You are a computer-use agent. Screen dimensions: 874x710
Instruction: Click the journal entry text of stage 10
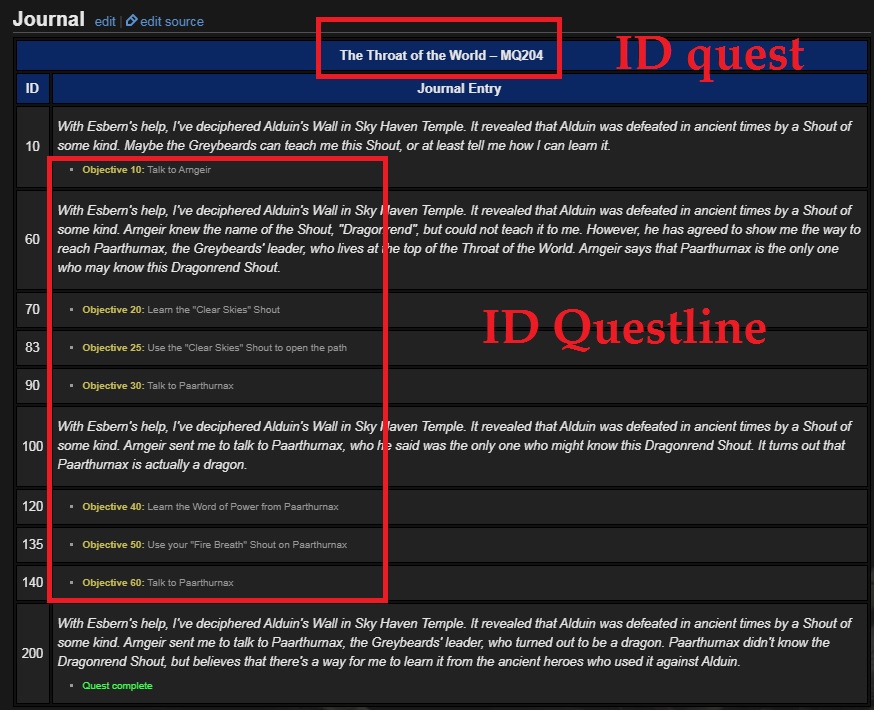[x=454, y=136]
